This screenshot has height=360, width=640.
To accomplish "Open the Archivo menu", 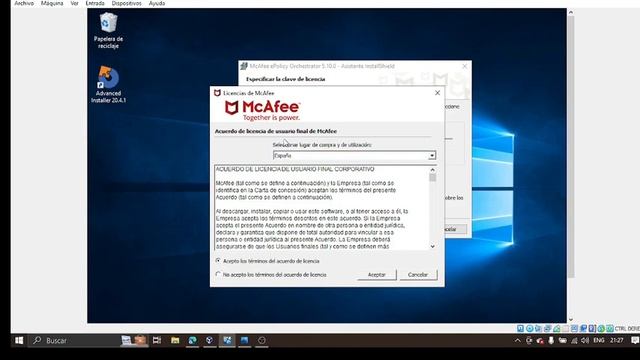I will pos(24,3).
